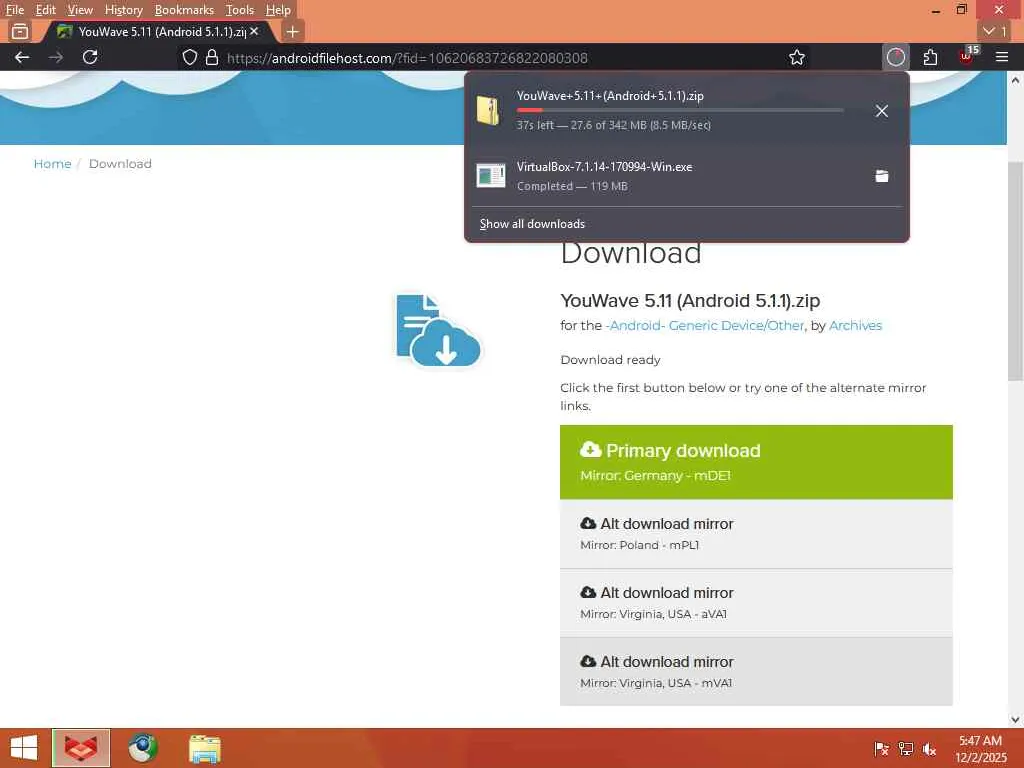
Task: Click the scrollbar down arrow
Action: coord(1015,720)
